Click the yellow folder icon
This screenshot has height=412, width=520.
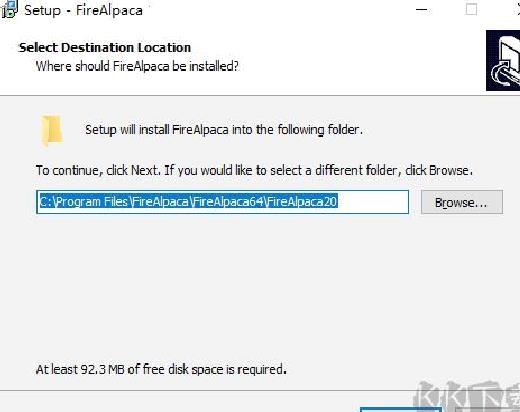click(x=52, y=131)
